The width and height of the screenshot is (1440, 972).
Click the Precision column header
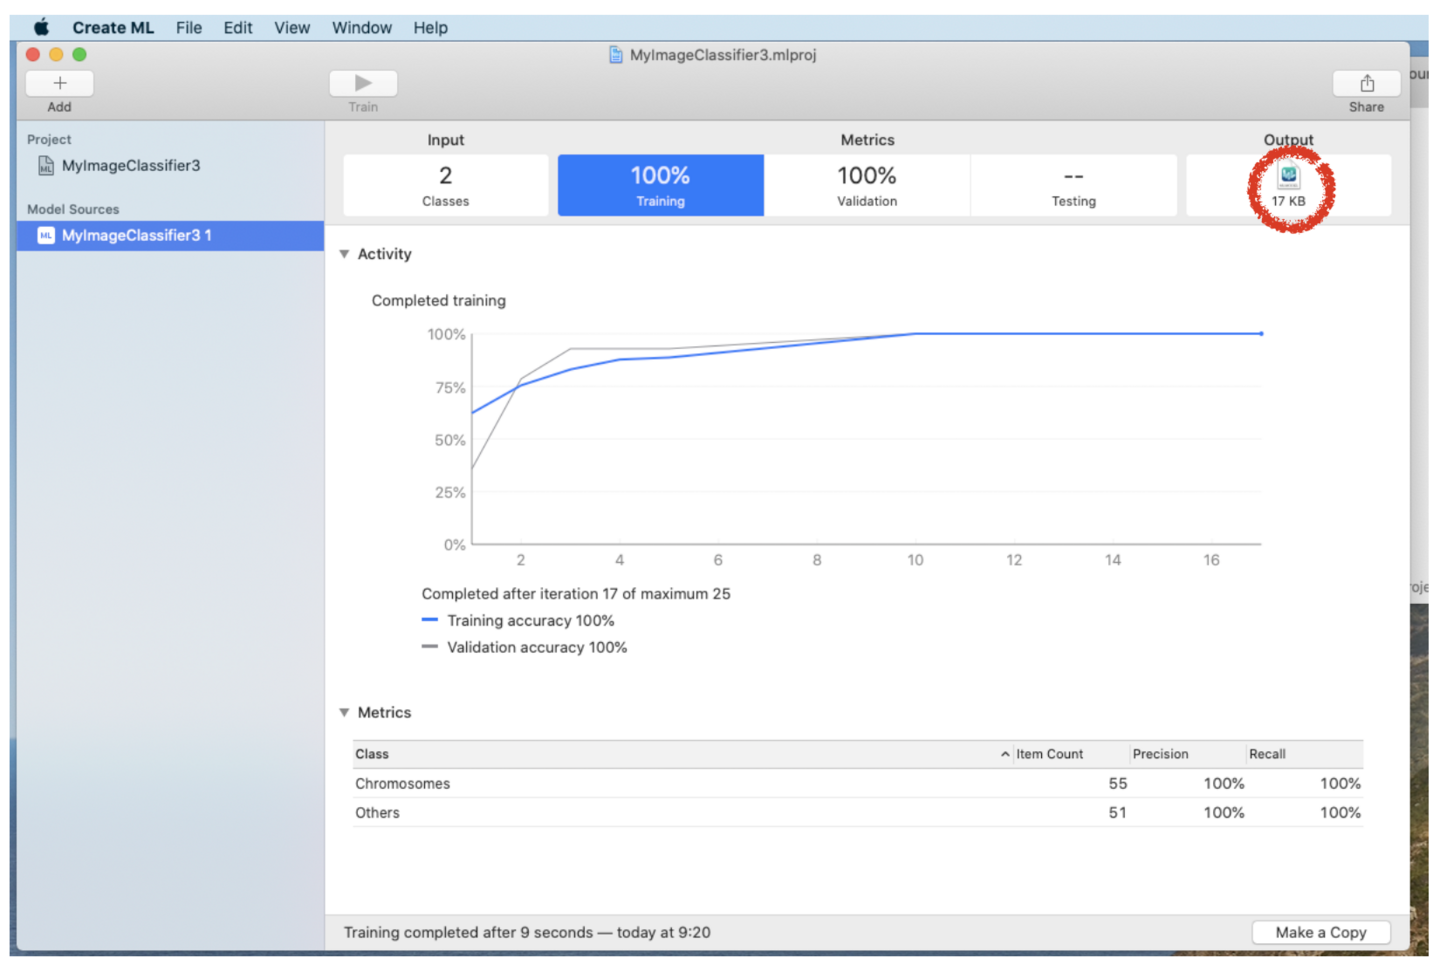(x=1160, y=754)
